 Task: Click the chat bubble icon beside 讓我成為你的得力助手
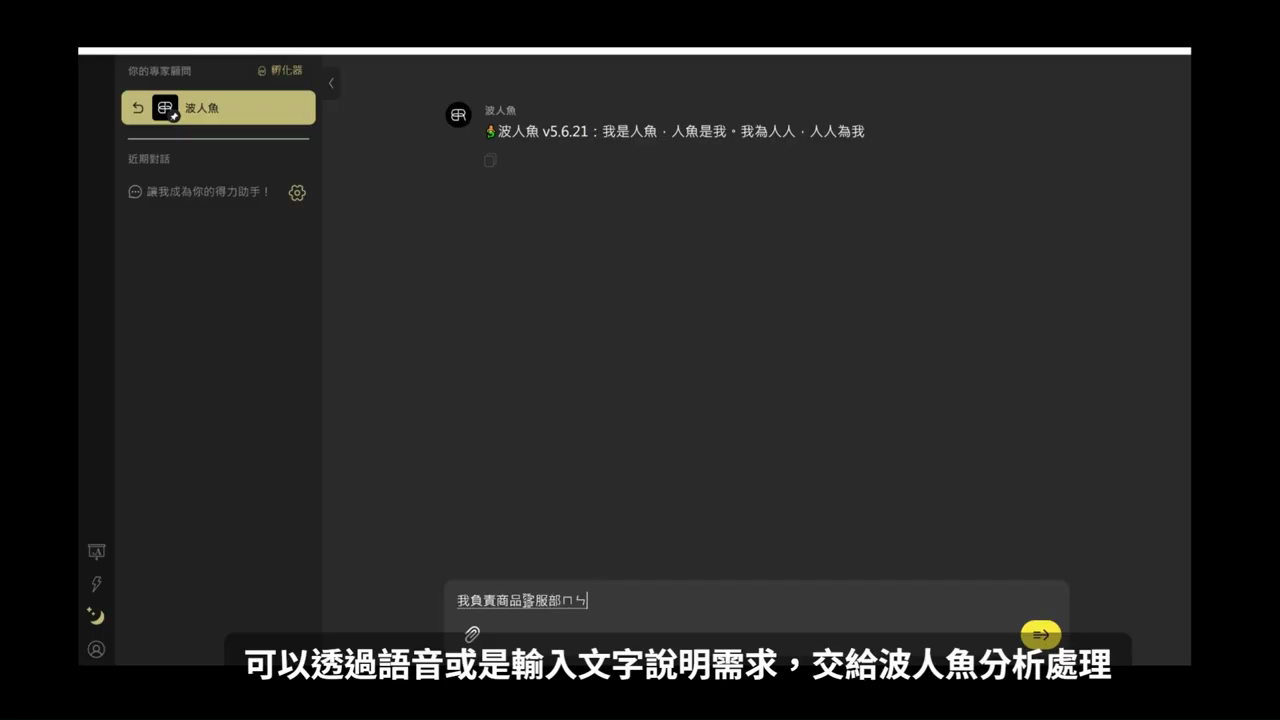pyautogui.click(x=135, y=192)
